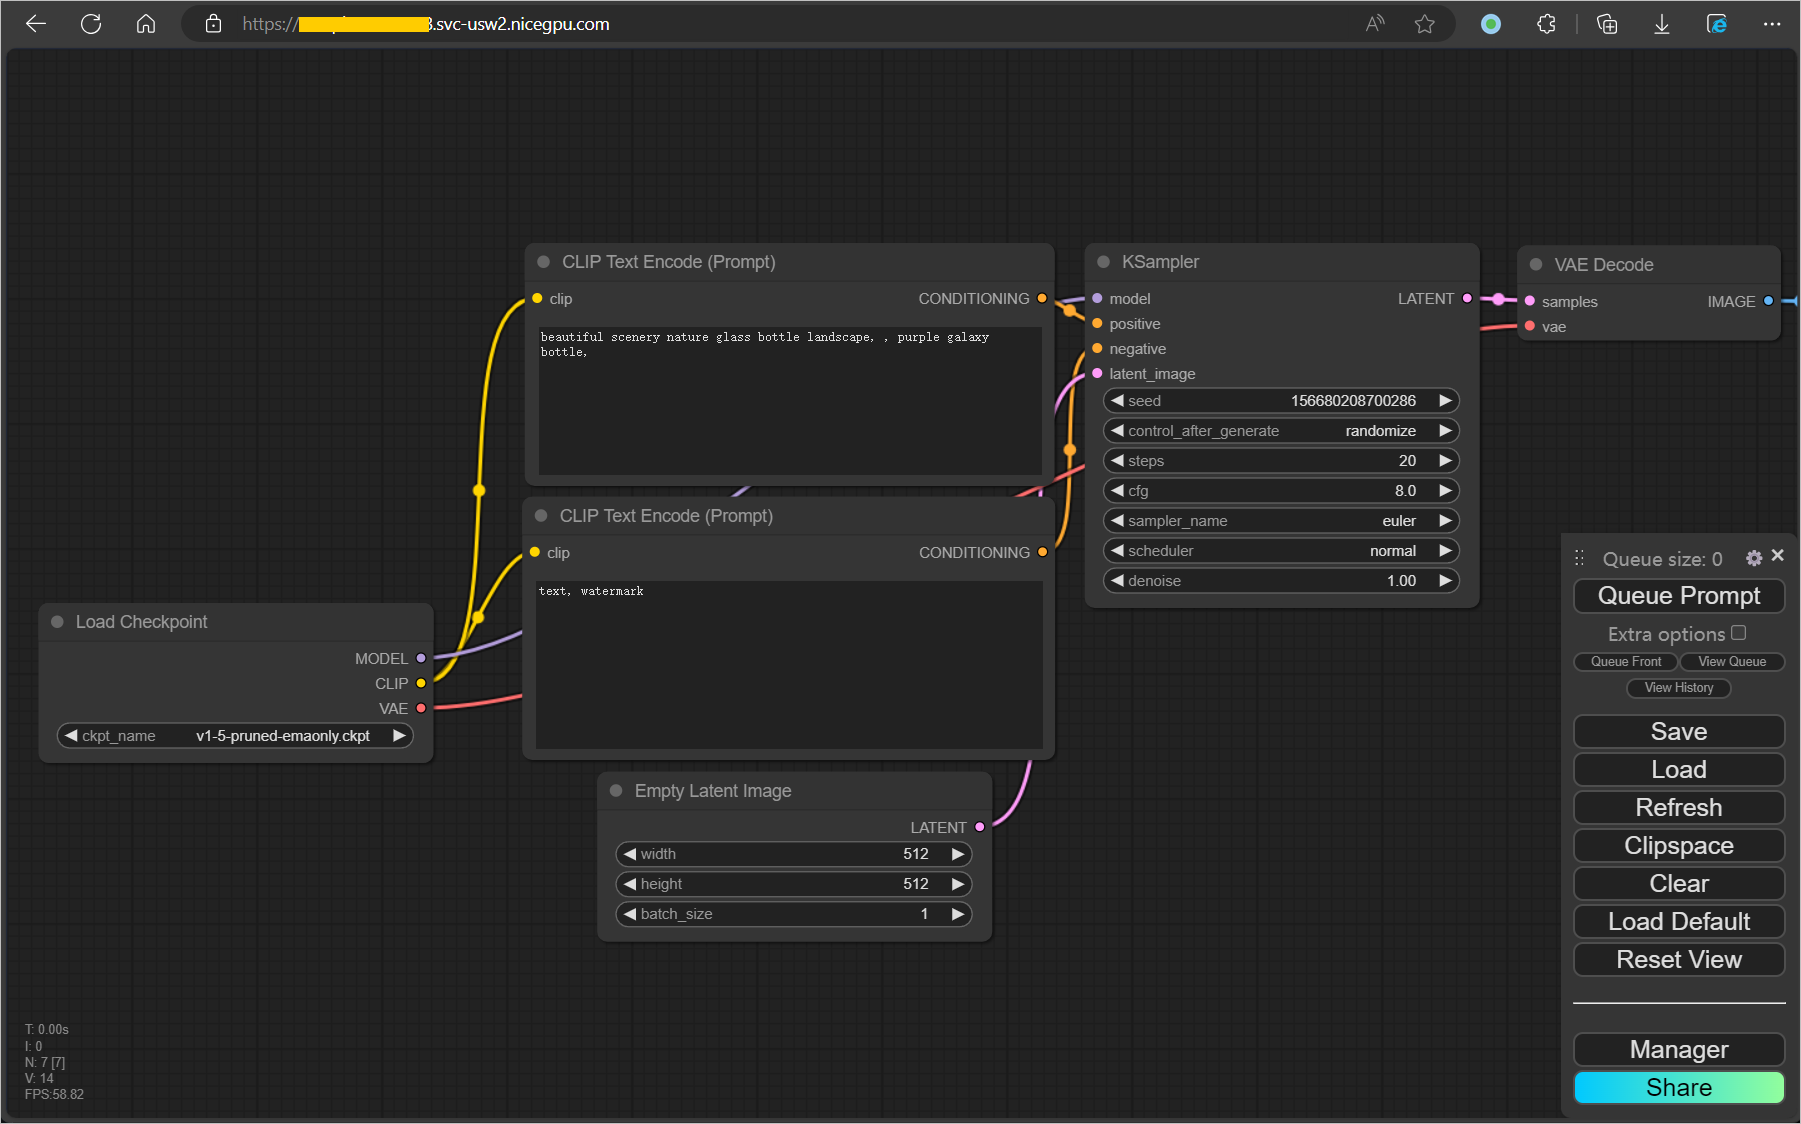Image resolution: width=1801 pixels, height=1124 pixels.
Task: Refresh the browser page
Action: click(x=91, y=24)
